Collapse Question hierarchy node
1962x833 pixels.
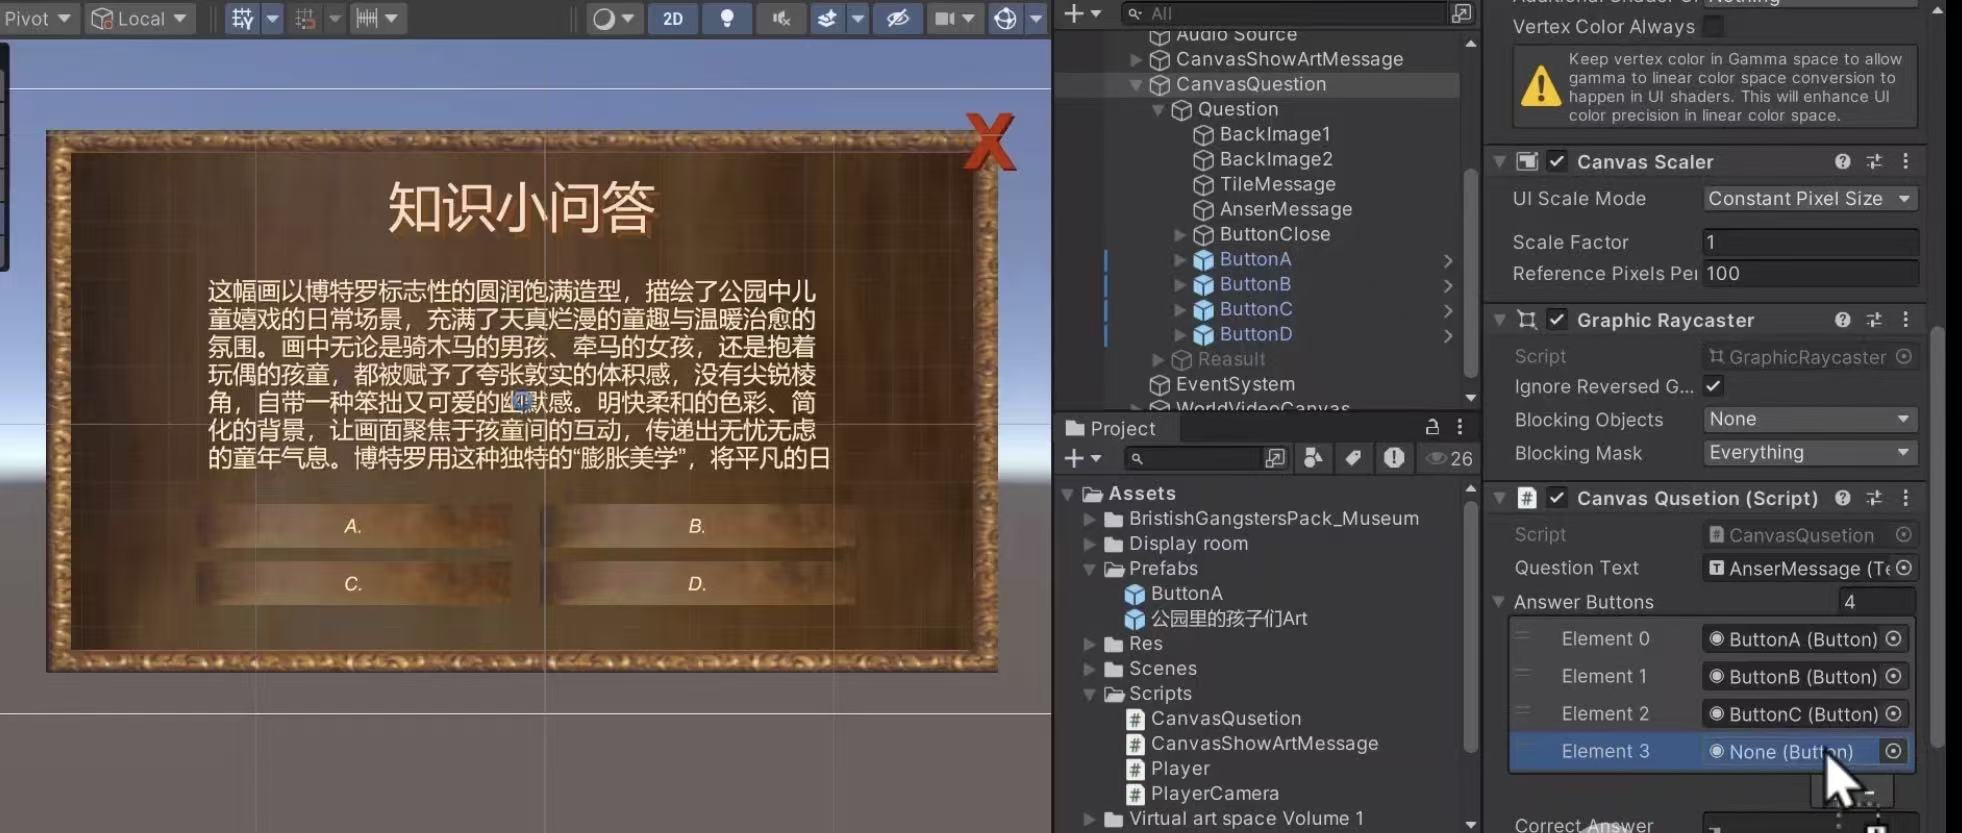coord(1158,110)
